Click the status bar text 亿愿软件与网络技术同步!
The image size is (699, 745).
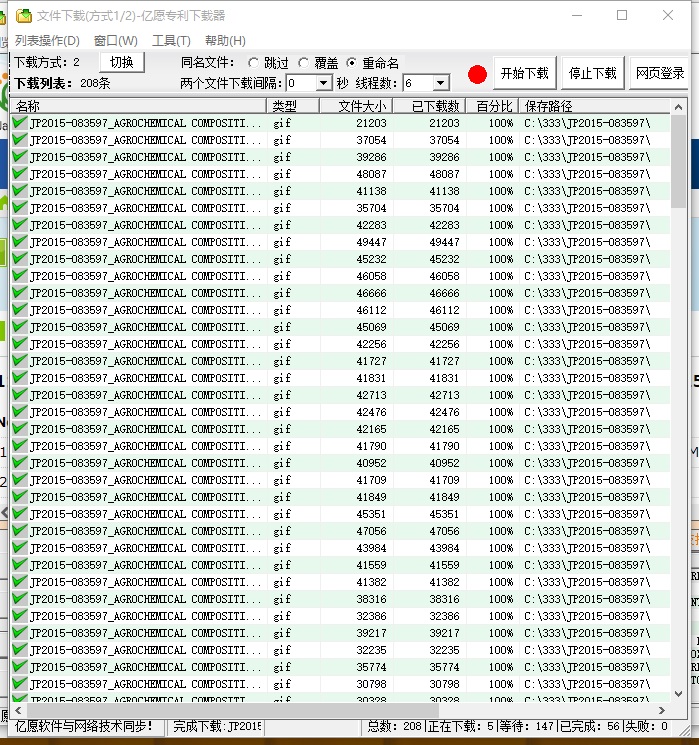(84, 726)
